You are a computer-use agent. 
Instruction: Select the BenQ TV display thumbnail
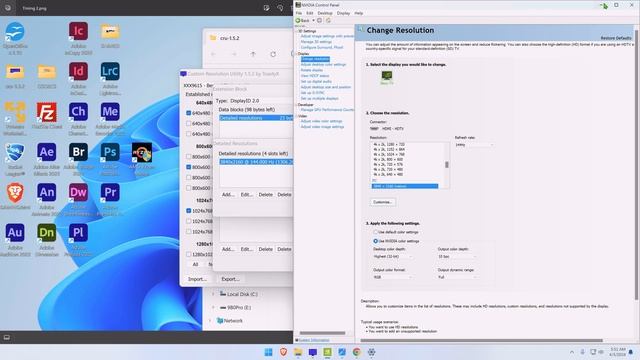tap(387, 77)
